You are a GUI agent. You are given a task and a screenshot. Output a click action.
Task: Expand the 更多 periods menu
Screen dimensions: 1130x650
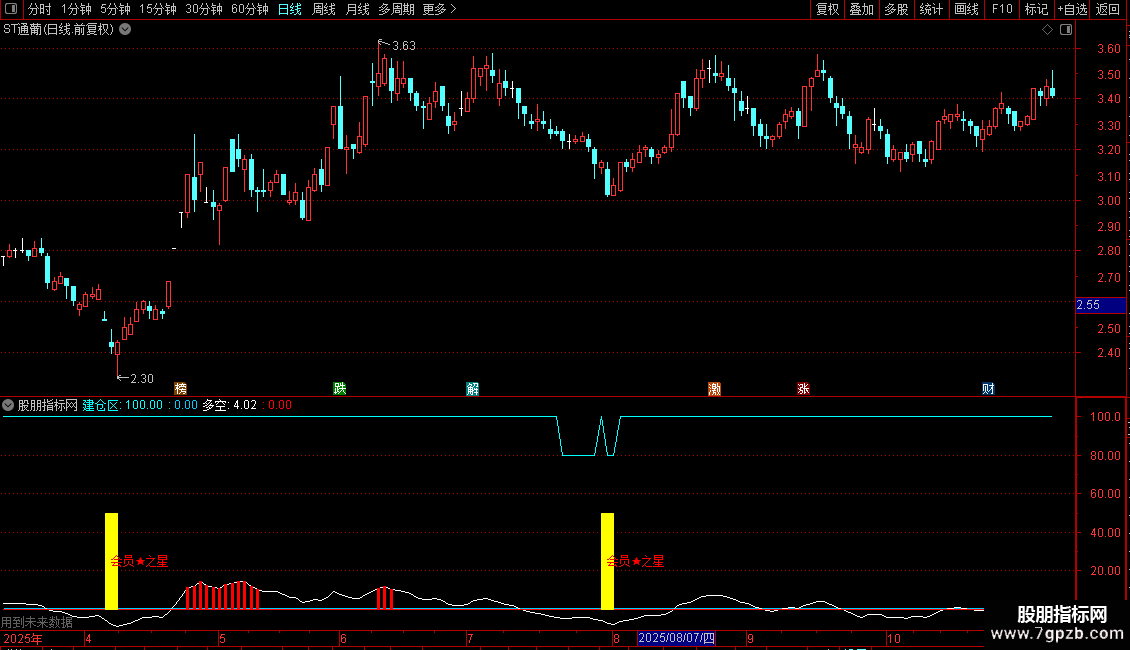(x=439, y=9)
